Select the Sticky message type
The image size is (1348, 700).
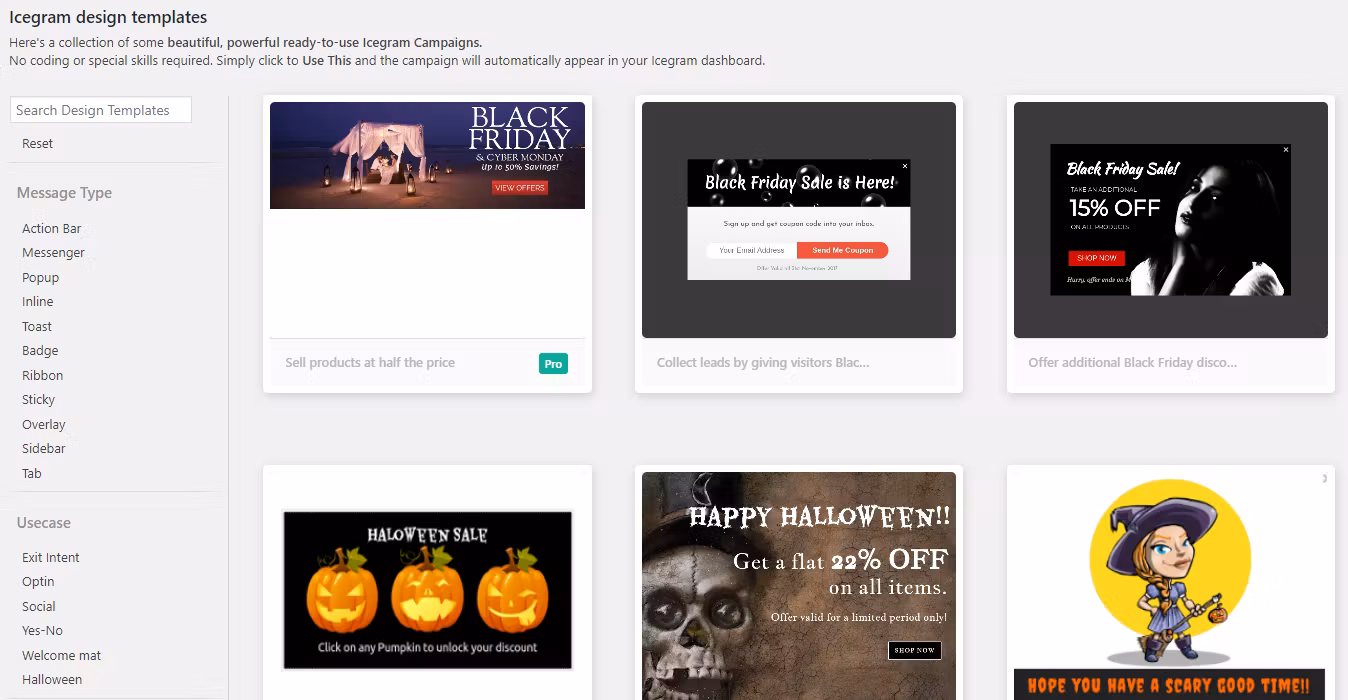pyautogui.click(x=38, y=399)
